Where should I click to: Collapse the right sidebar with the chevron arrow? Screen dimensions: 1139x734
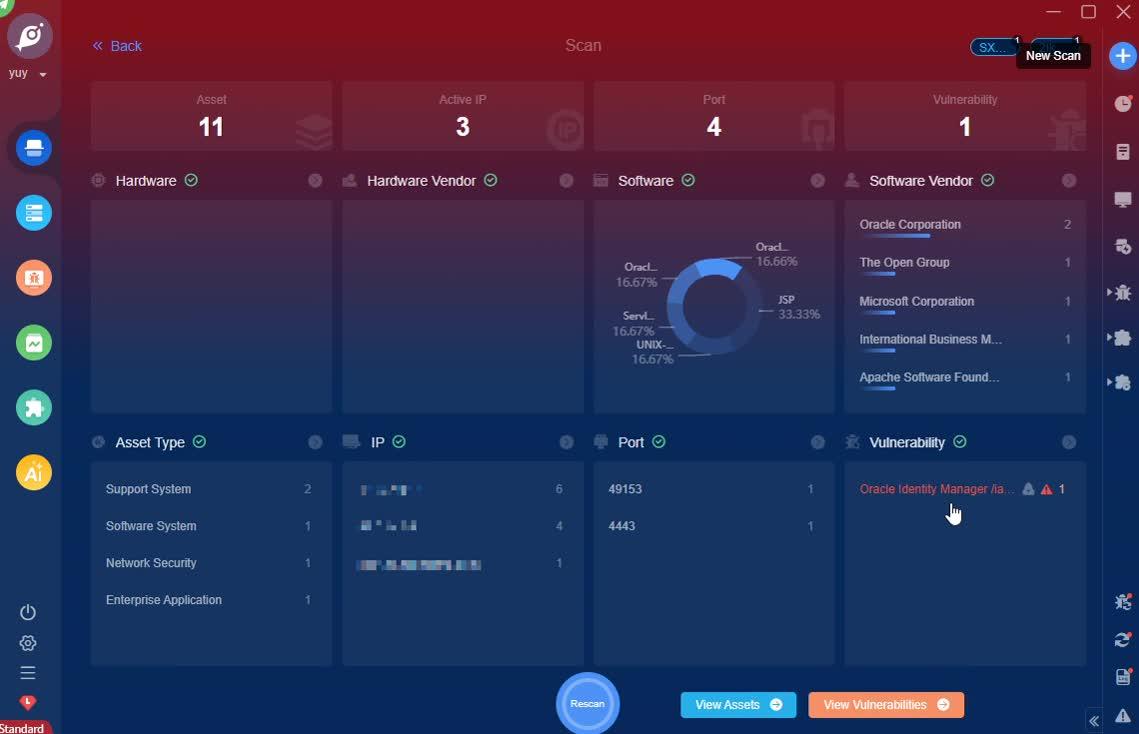coord(1093,720)
